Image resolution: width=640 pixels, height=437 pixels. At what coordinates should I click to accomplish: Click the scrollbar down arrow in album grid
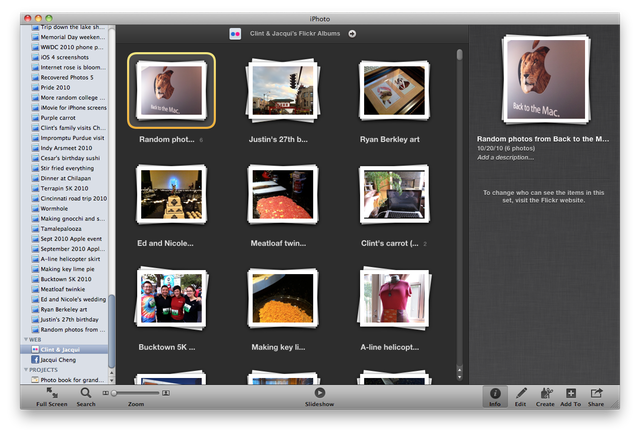[x=460, y=378]
